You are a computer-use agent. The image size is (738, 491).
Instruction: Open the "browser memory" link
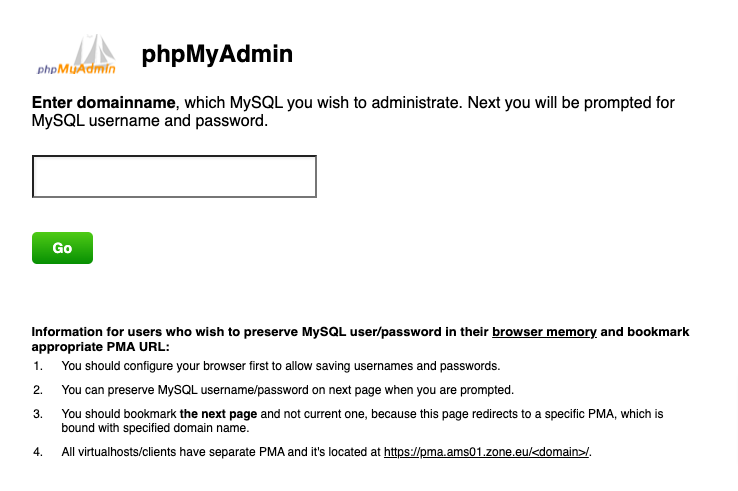(544, 331)
